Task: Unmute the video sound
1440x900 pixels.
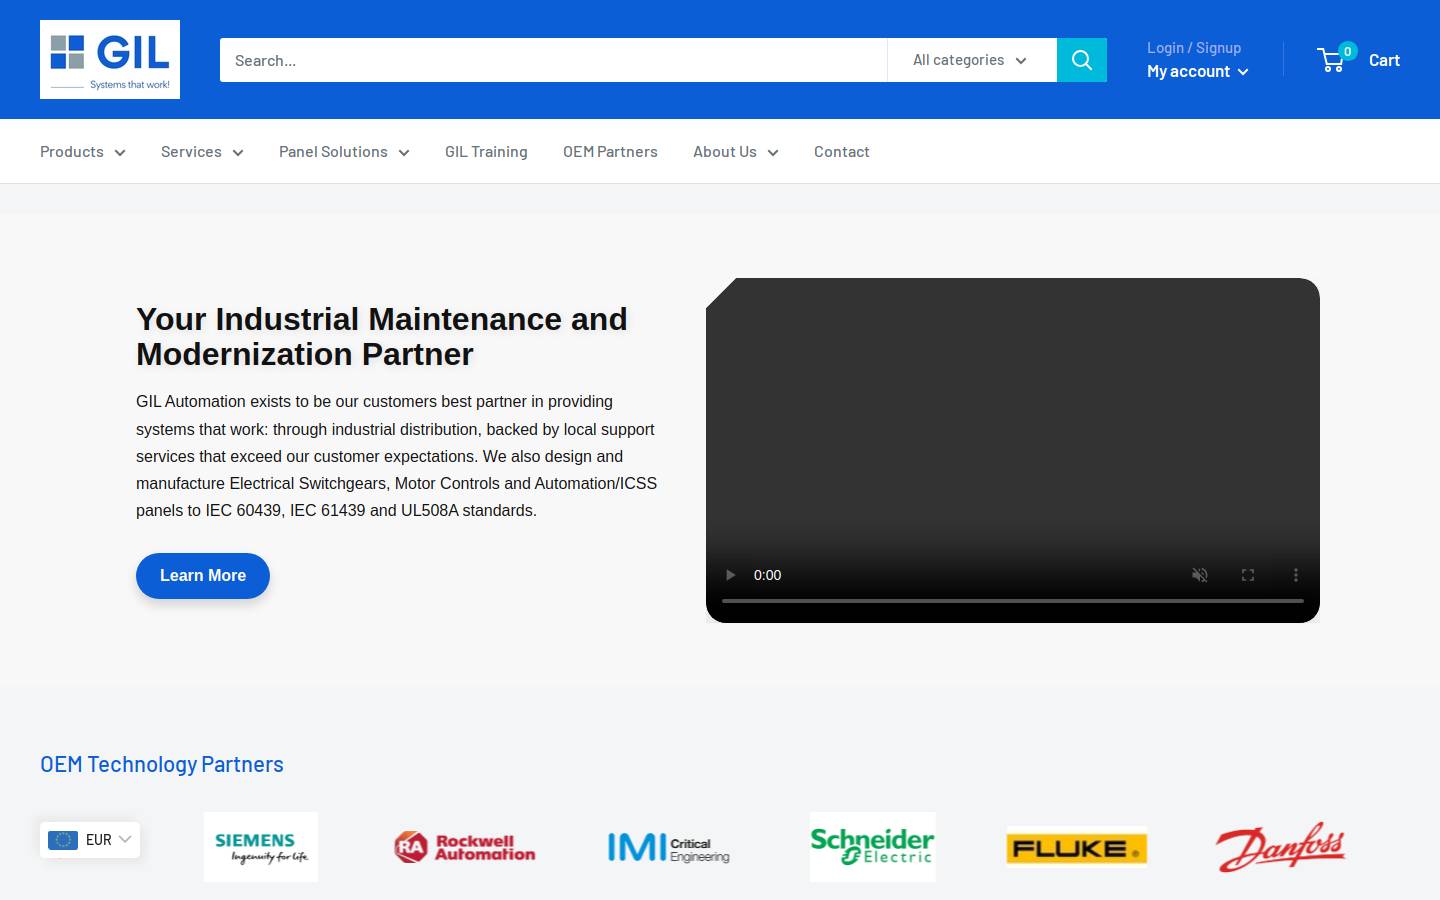Action: click(x=1200, y=575)
